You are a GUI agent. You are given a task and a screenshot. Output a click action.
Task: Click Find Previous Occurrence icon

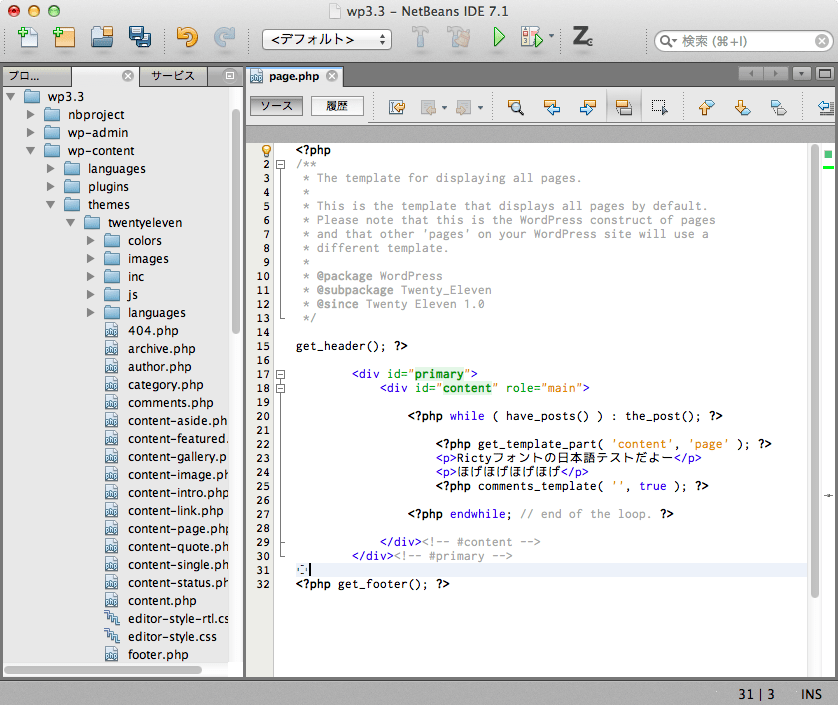[552, 107]
